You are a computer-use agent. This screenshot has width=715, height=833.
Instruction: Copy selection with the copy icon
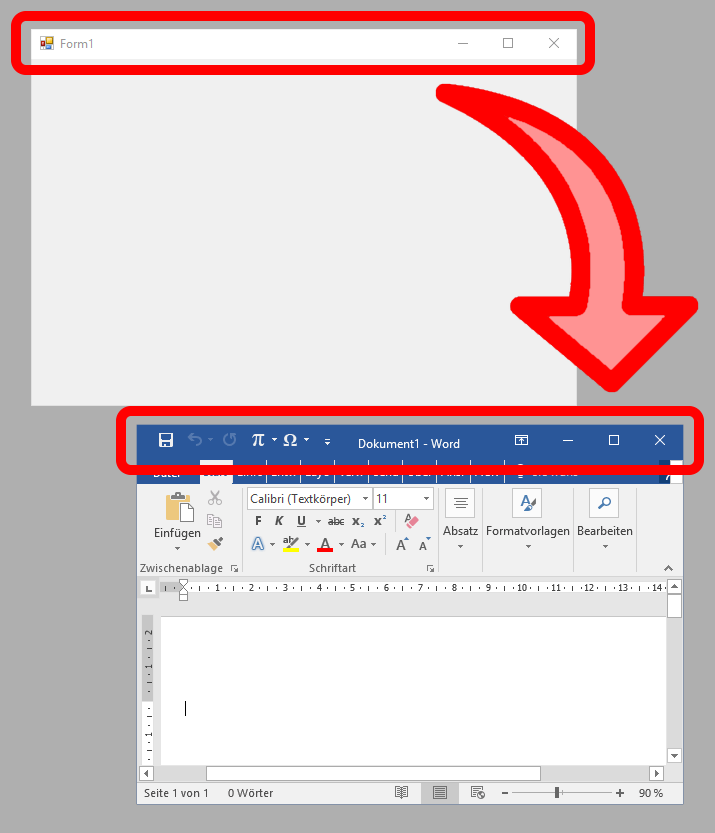click(x=215, y=521)
